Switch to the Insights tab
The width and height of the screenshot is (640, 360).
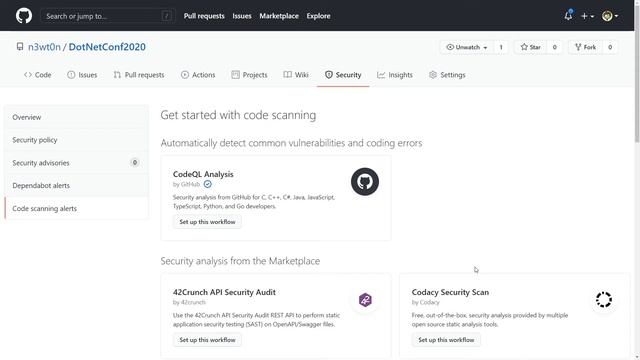(x=395, y=75)
